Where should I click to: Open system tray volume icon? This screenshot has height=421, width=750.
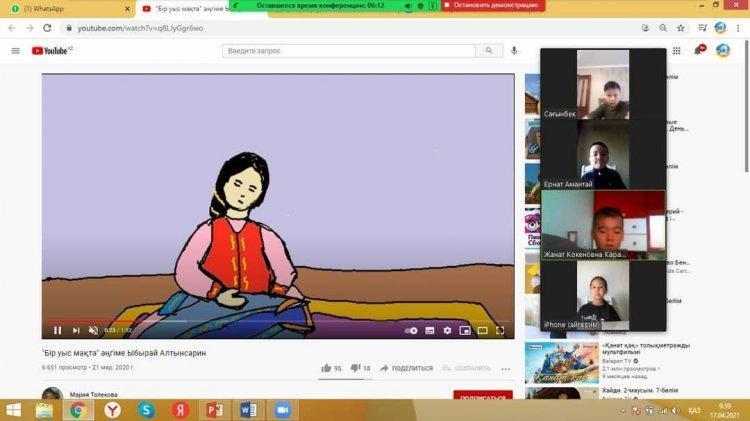[x=675, y=410]
